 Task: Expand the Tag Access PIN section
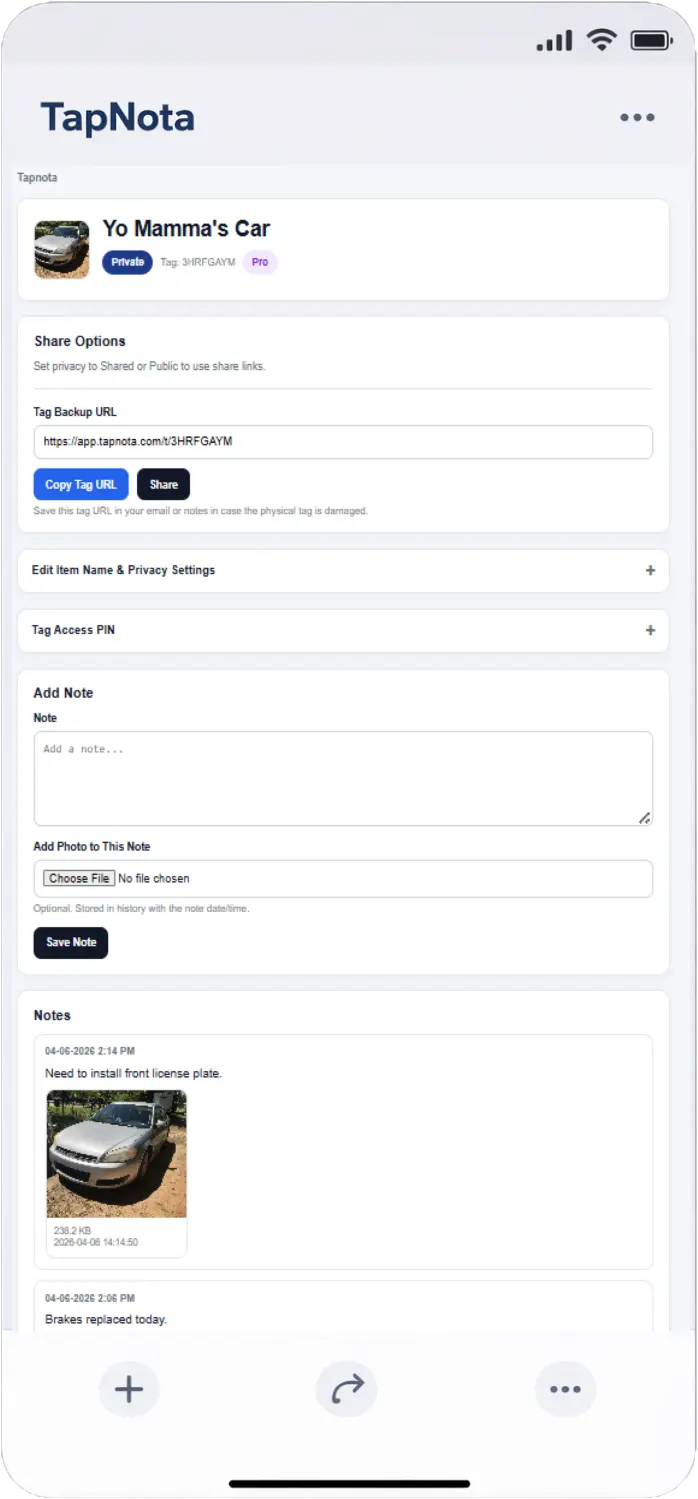[343, 630]
